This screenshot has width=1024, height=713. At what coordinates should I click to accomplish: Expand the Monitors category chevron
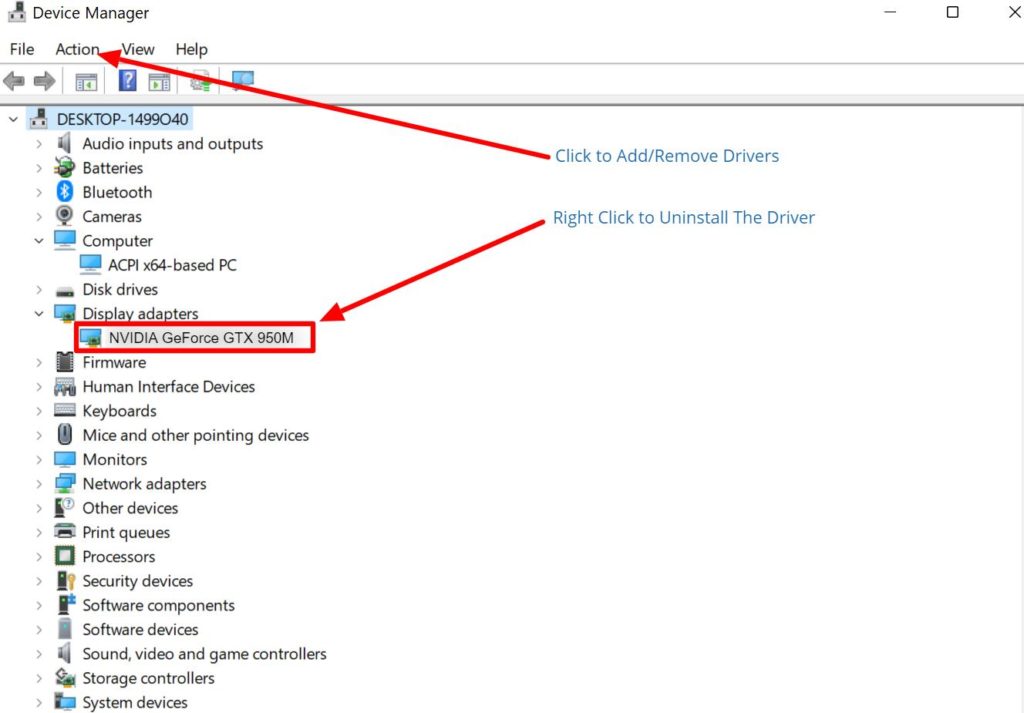click(x=39, y=460)
